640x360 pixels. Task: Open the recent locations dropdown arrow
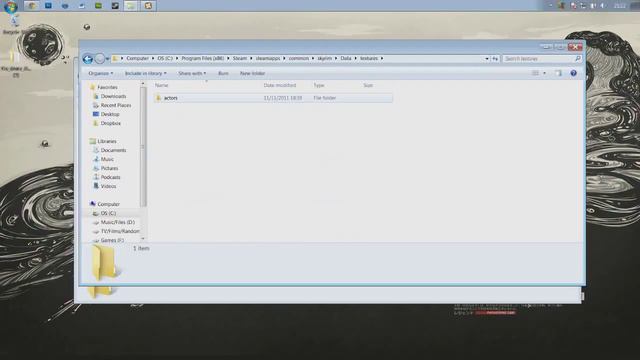(x=107, y=59)
